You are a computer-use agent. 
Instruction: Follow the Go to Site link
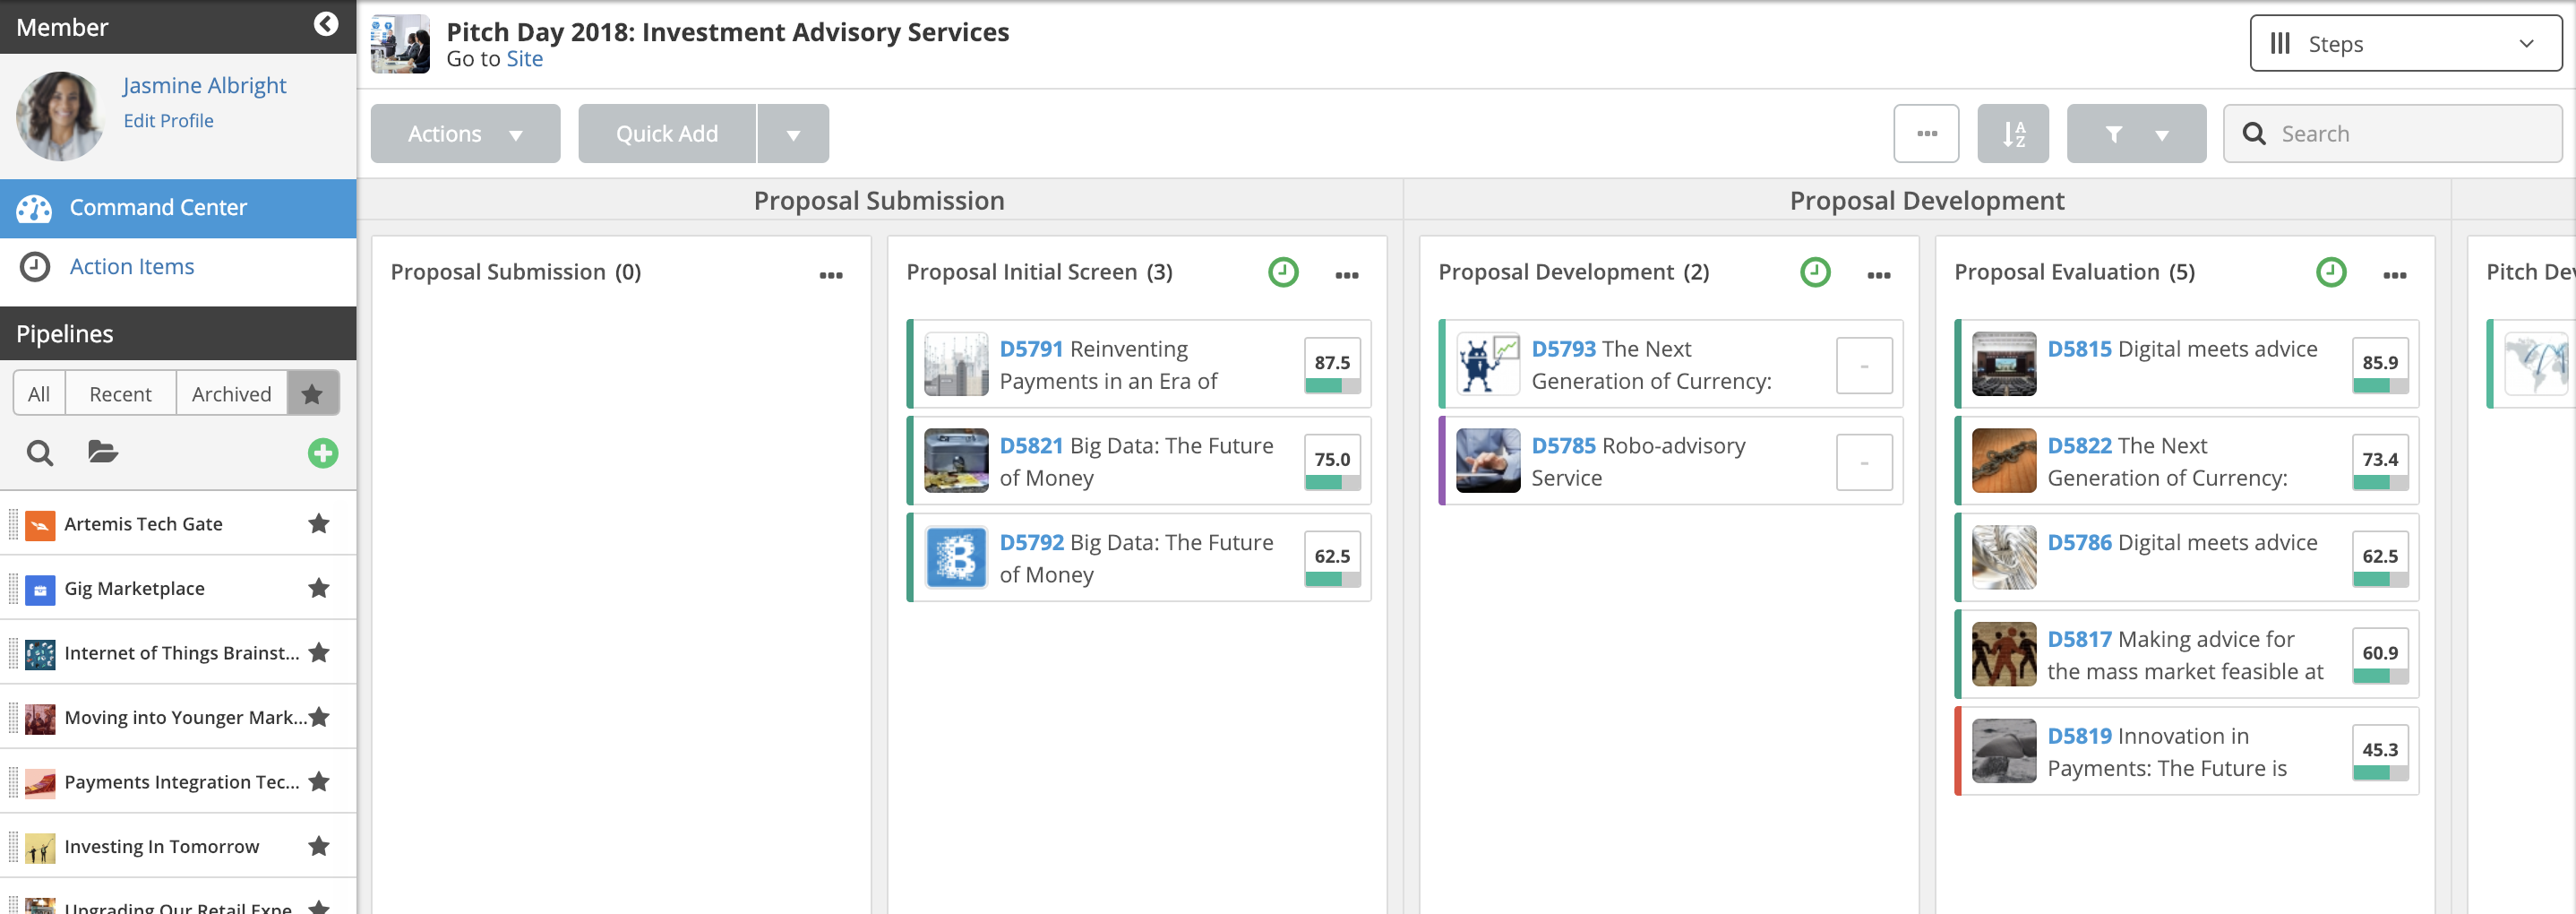pos(524,59)
